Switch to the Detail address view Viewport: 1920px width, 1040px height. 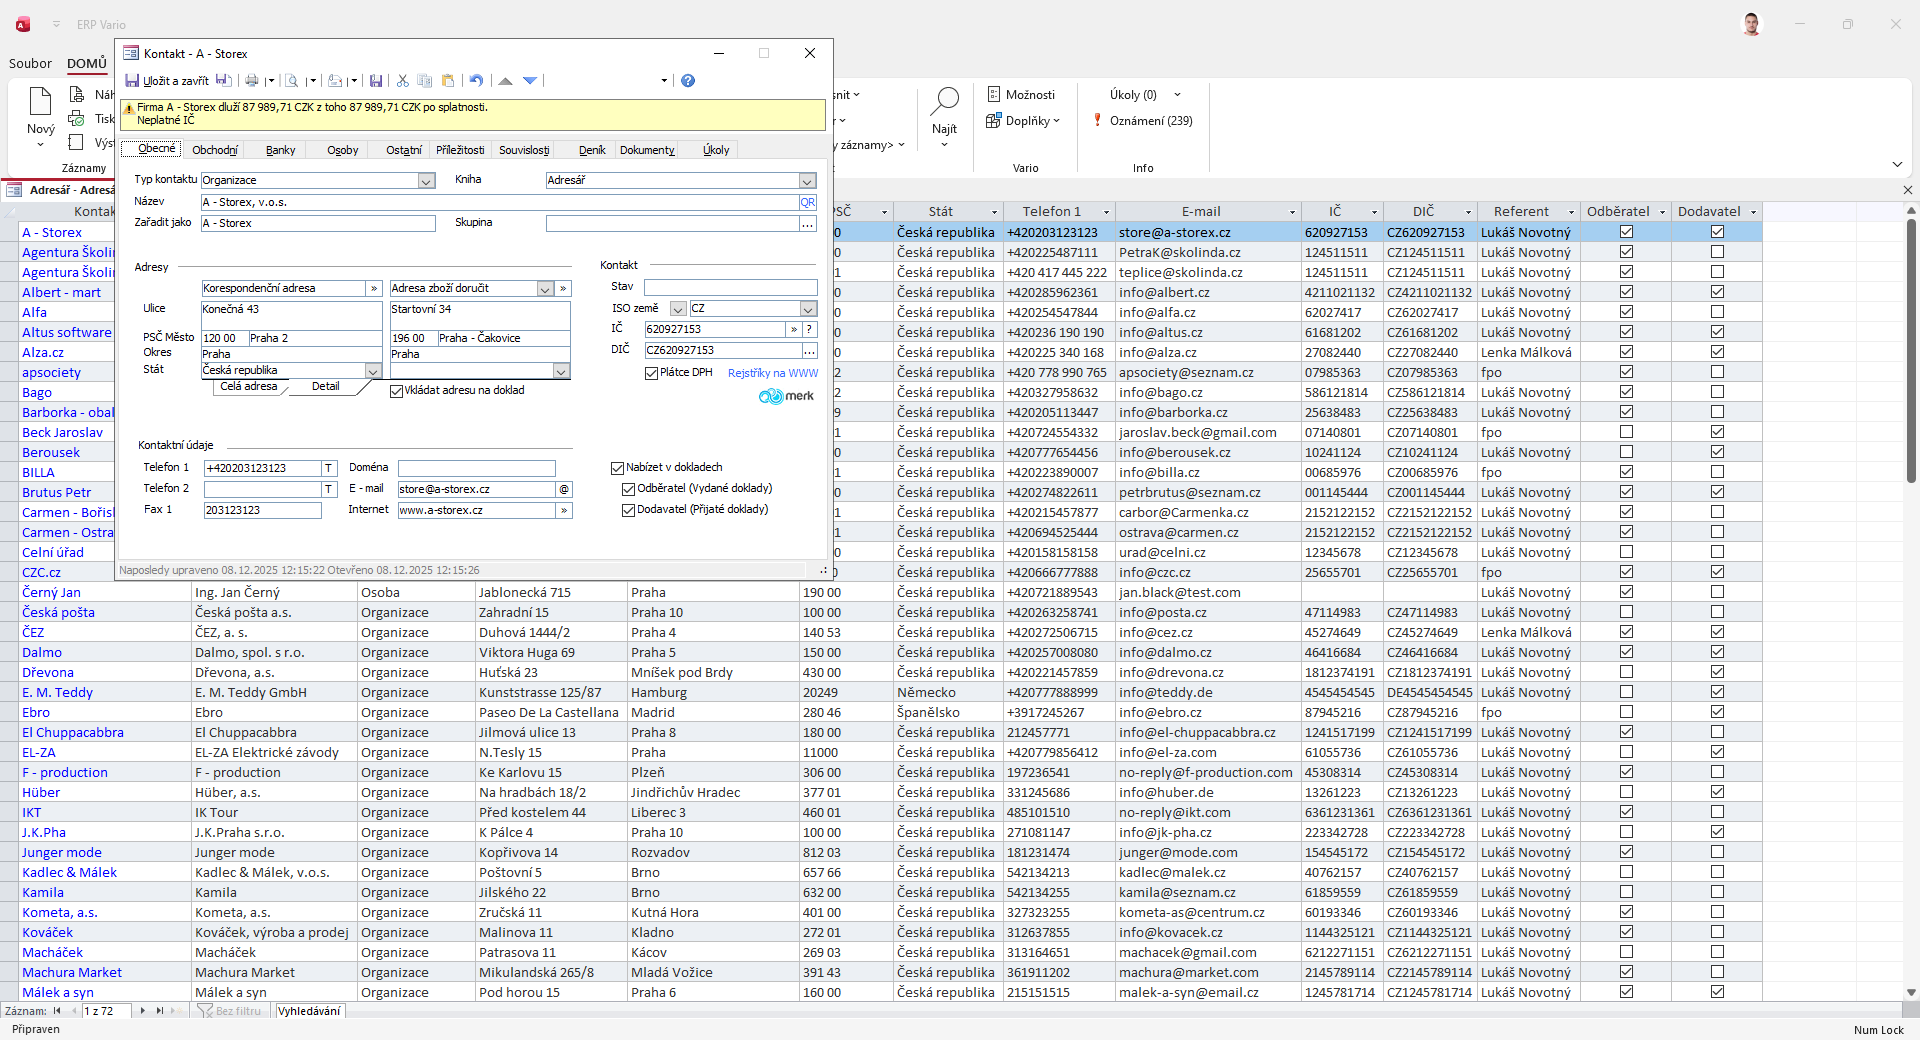coord(326,386)
